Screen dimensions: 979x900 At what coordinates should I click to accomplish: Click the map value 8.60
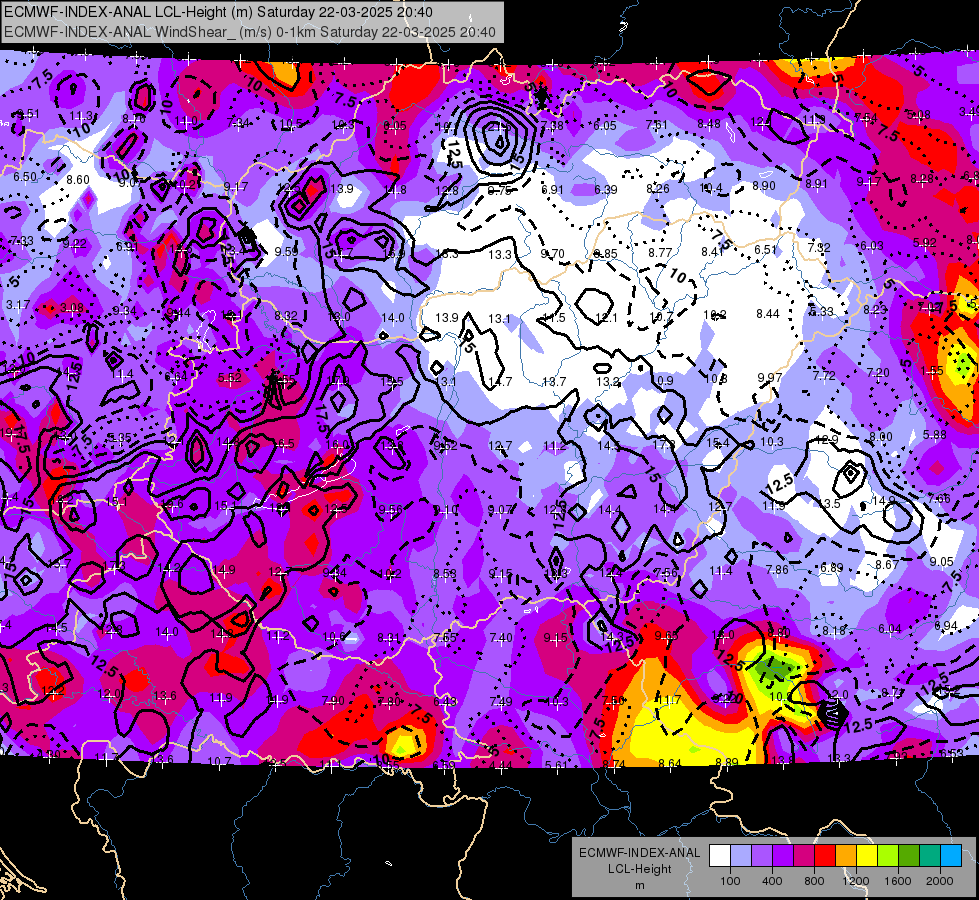click(78, 179)
